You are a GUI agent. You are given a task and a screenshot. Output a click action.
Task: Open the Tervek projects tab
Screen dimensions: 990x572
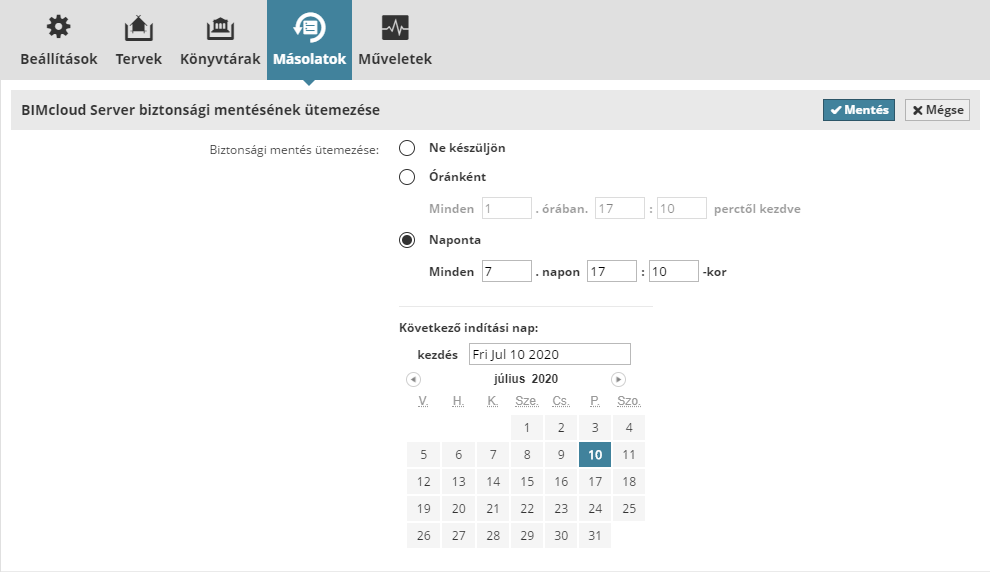point(139,40)
